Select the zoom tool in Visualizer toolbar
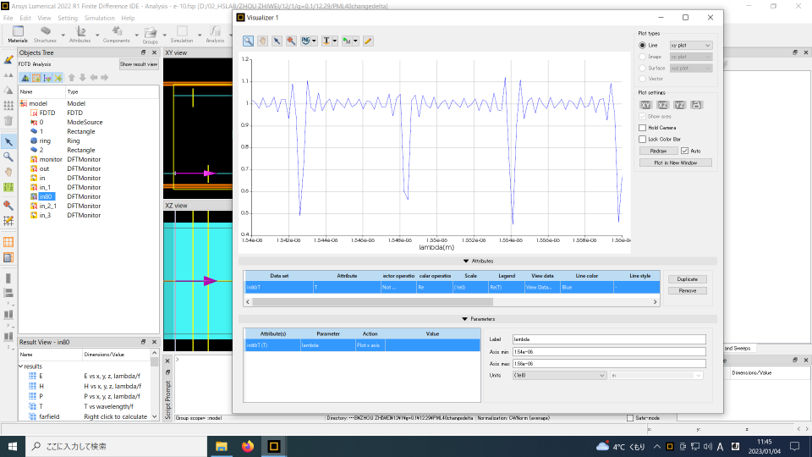 [x=248, y=41]
